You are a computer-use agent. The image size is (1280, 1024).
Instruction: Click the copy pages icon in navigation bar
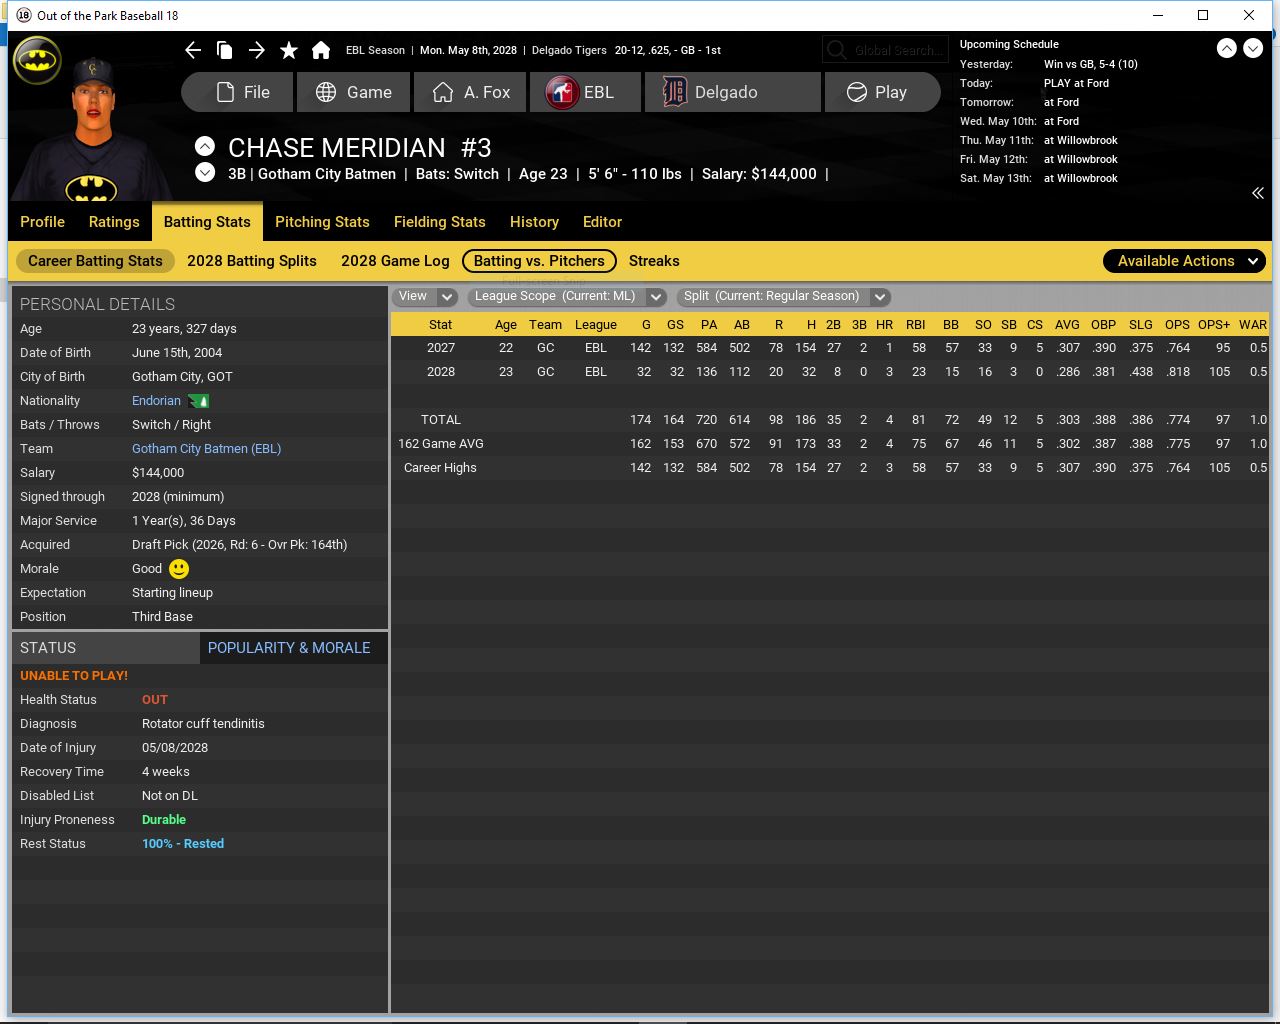pos(225,50)
